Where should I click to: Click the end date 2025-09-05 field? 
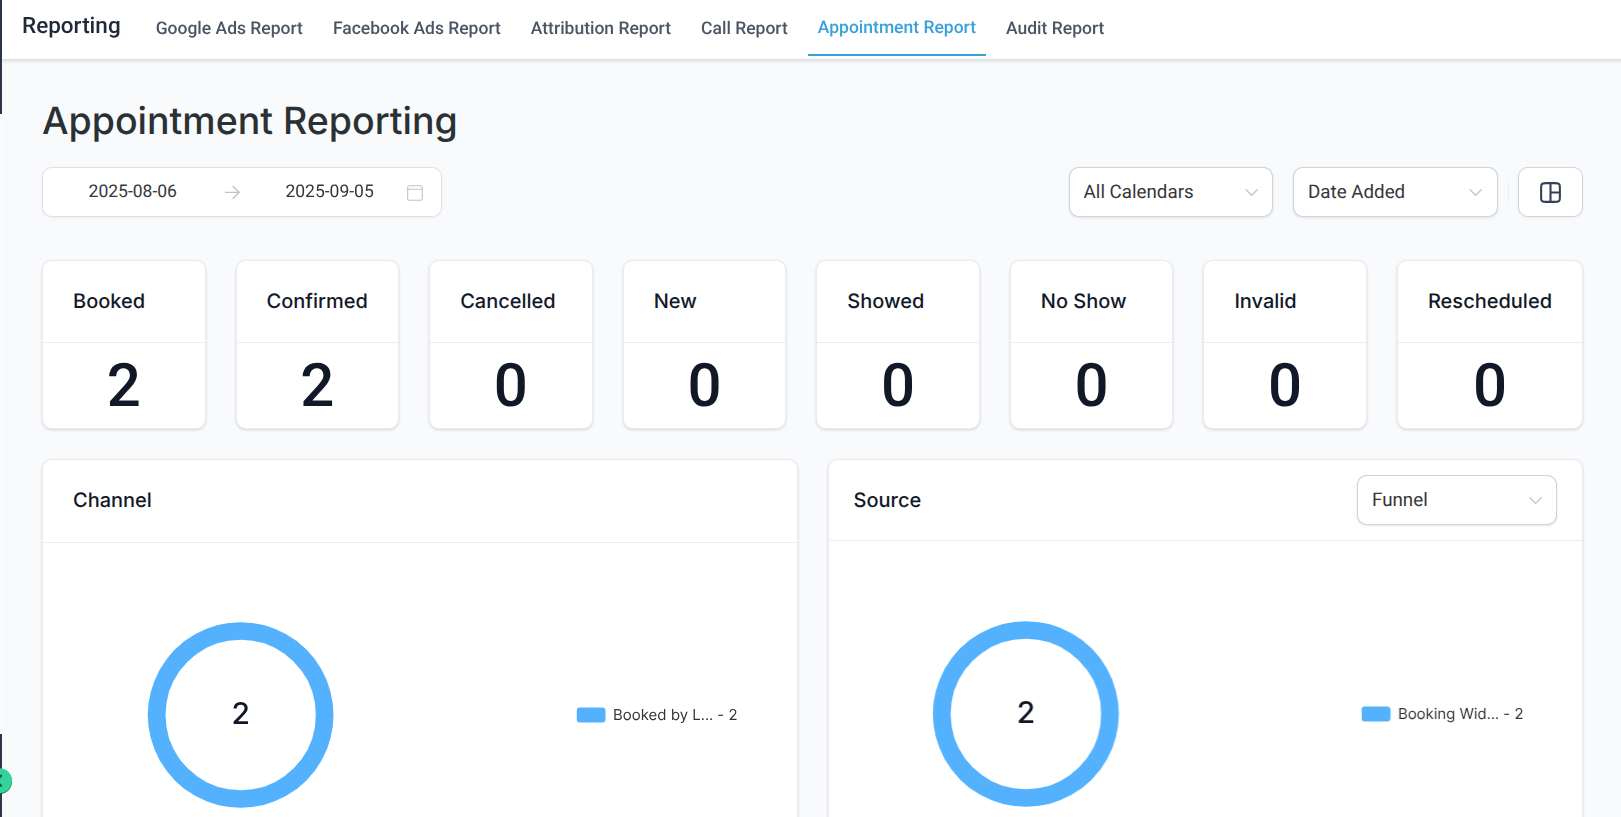point(329,191)
